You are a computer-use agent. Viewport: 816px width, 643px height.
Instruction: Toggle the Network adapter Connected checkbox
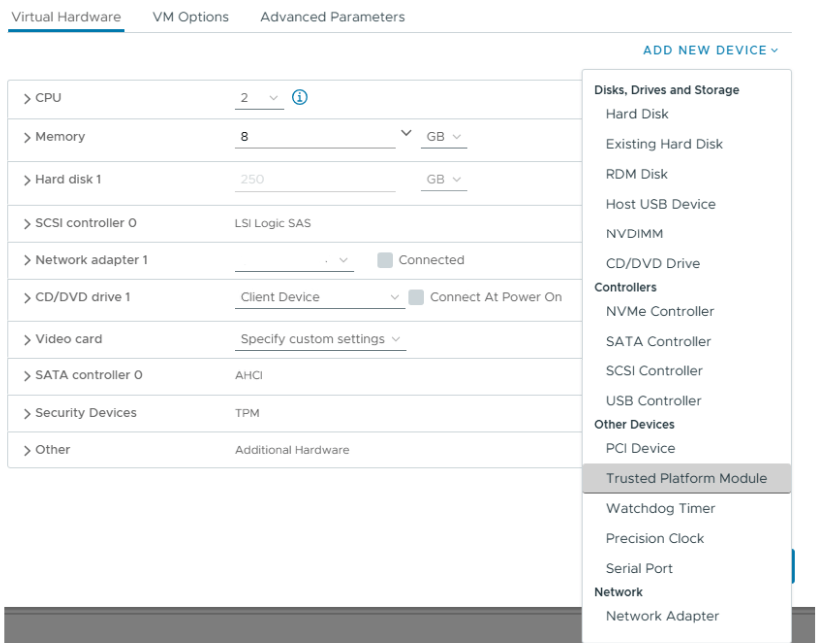tap(385, 260)
